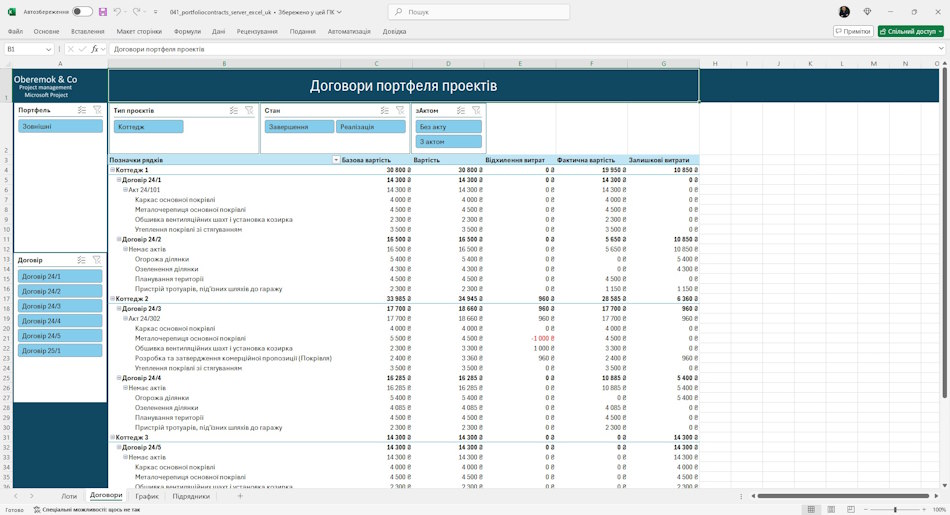Toggle З актом slicer item
This screenshot has height=515, width=950.
[x=449, y=141]
